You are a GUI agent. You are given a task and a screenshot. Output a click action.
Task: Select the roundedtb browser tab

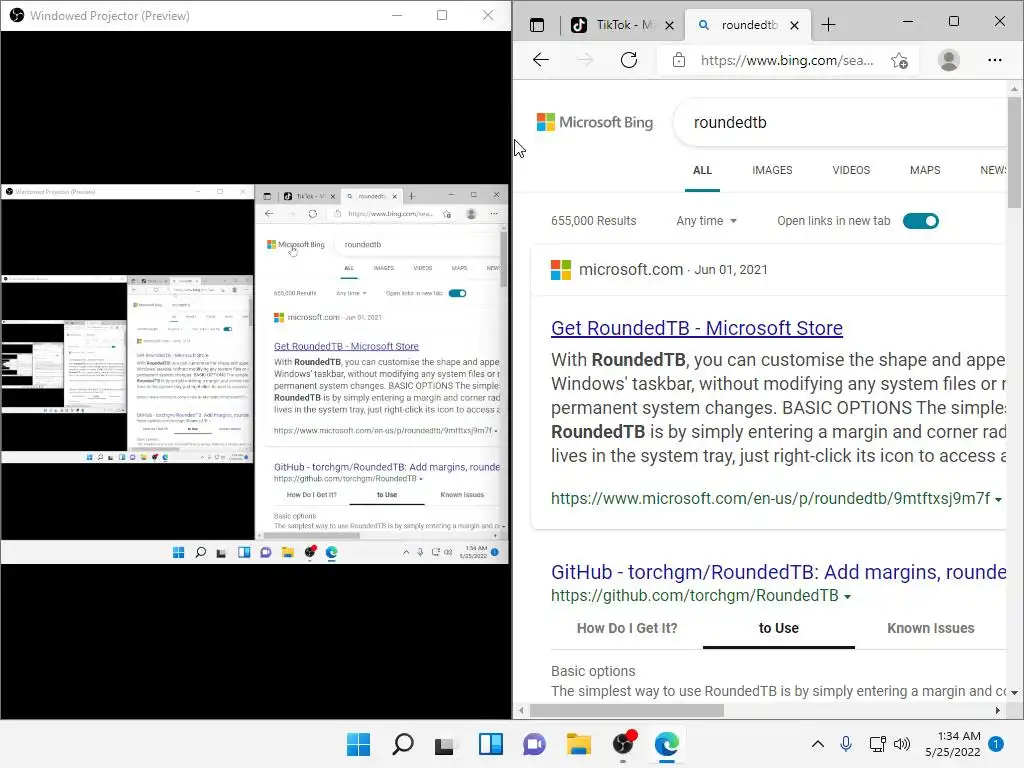pos(748,25)
